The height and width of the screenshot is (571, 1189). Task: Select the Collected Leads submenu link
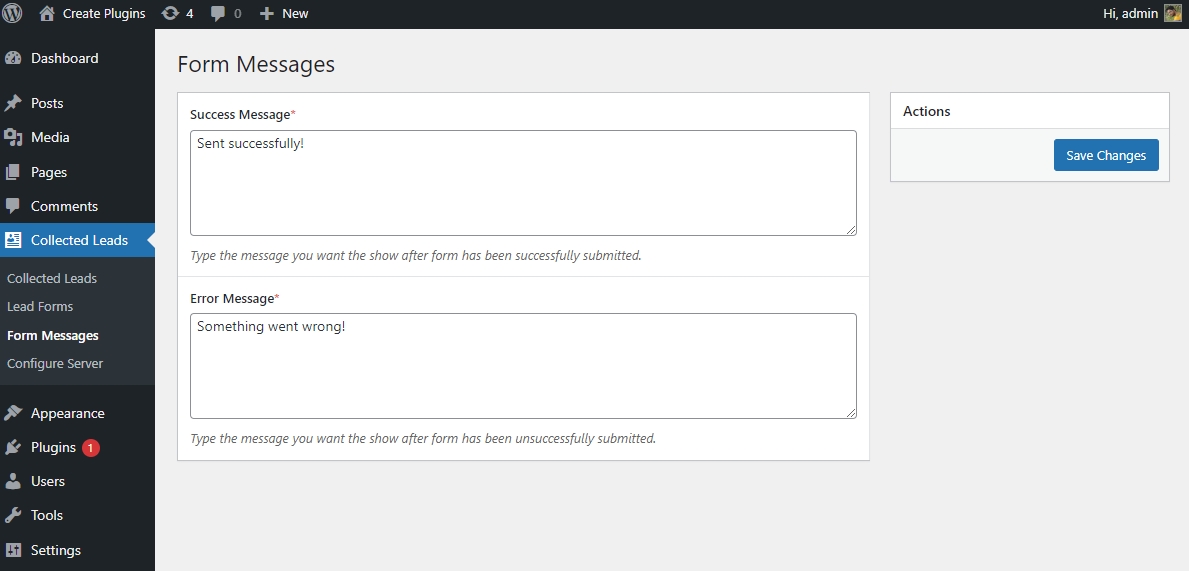(52, 278)
